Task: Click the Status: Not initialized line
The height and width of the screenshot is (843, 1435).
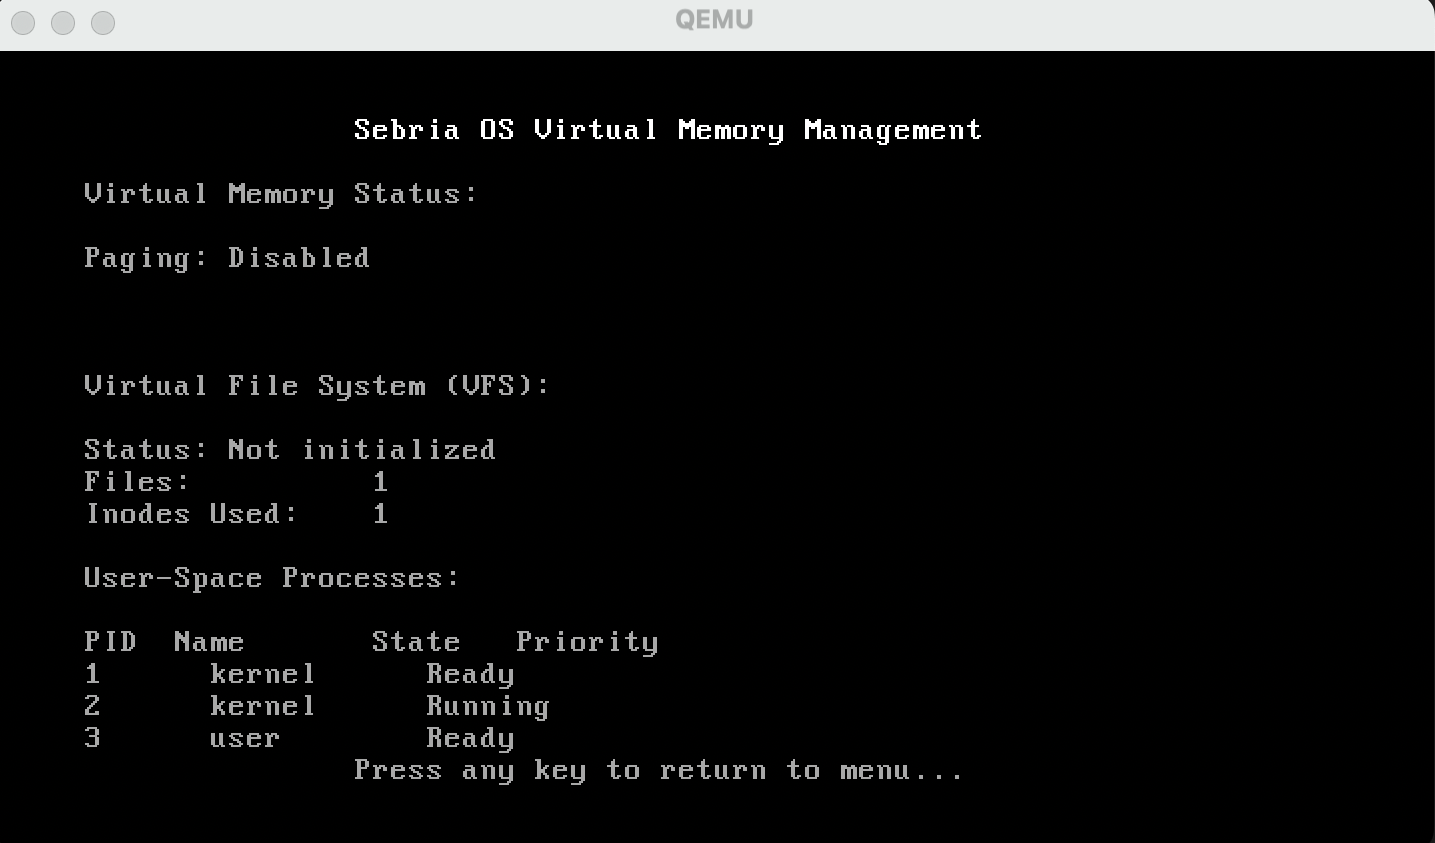Action: coord(290,449)
